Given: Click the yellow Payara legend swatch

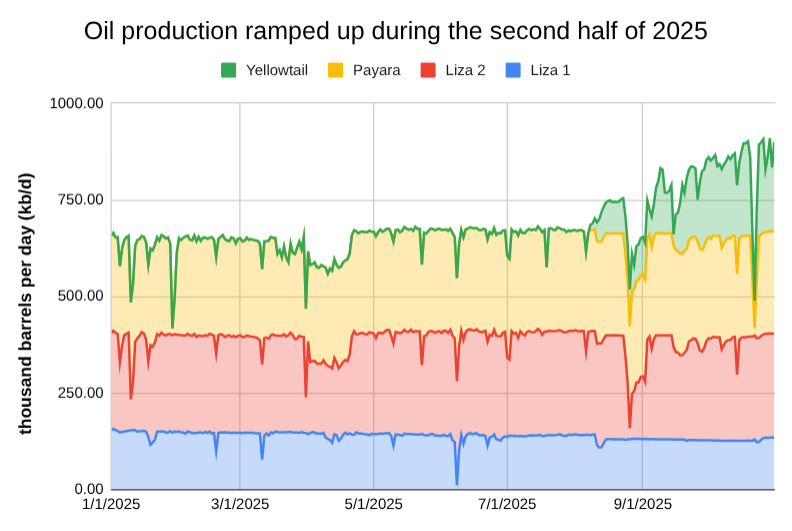Looking at the screenshot, I should tap(336, 70).
